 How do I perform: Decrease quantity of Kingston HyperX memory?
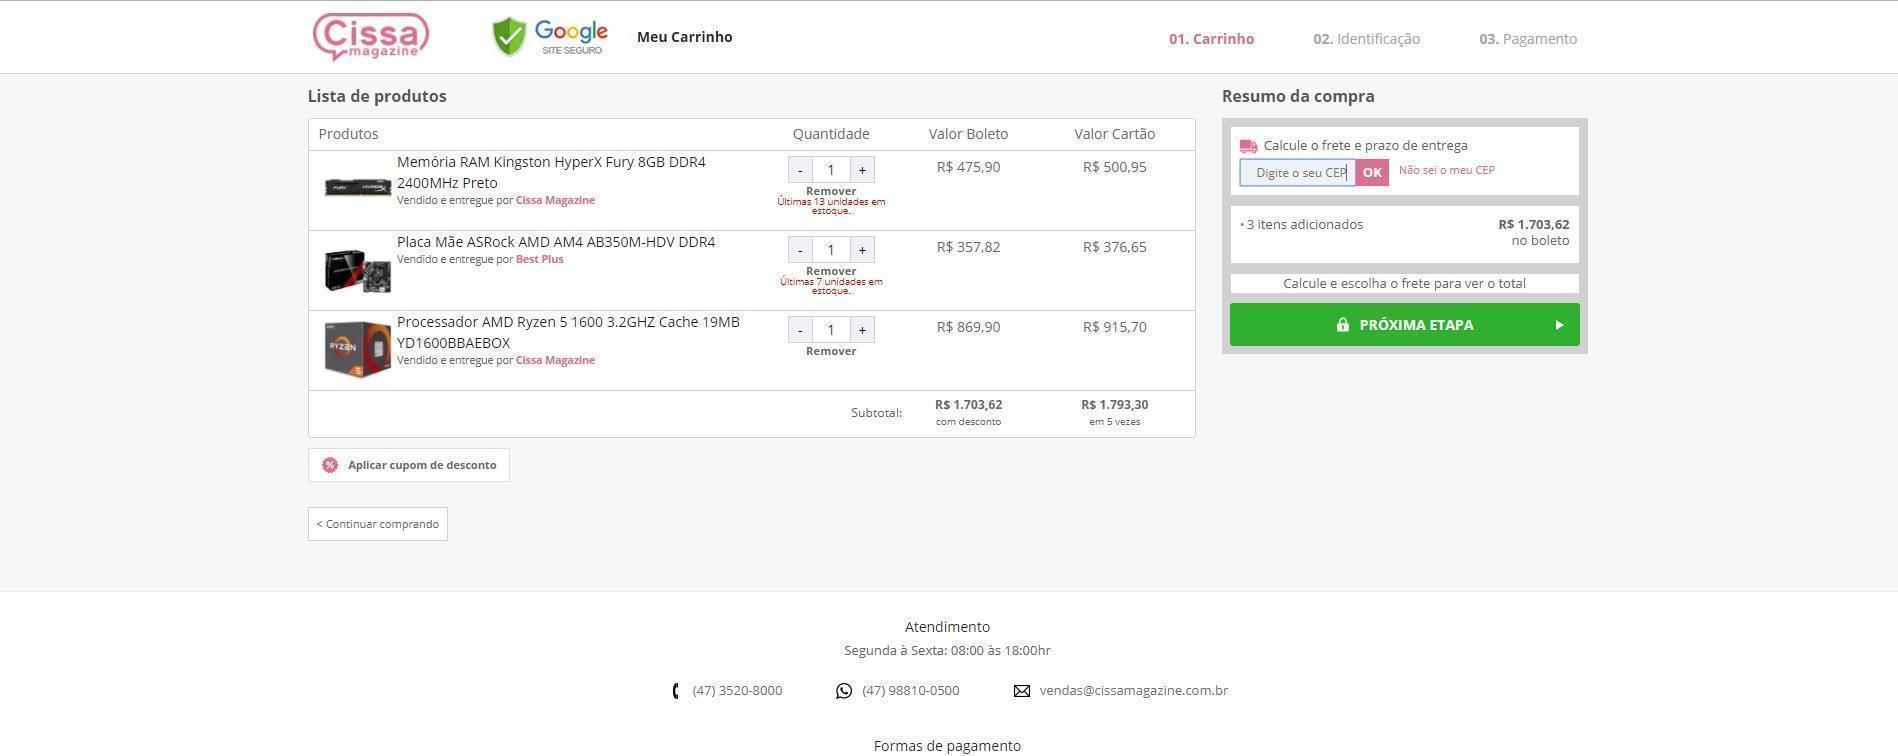coord(800,170)
